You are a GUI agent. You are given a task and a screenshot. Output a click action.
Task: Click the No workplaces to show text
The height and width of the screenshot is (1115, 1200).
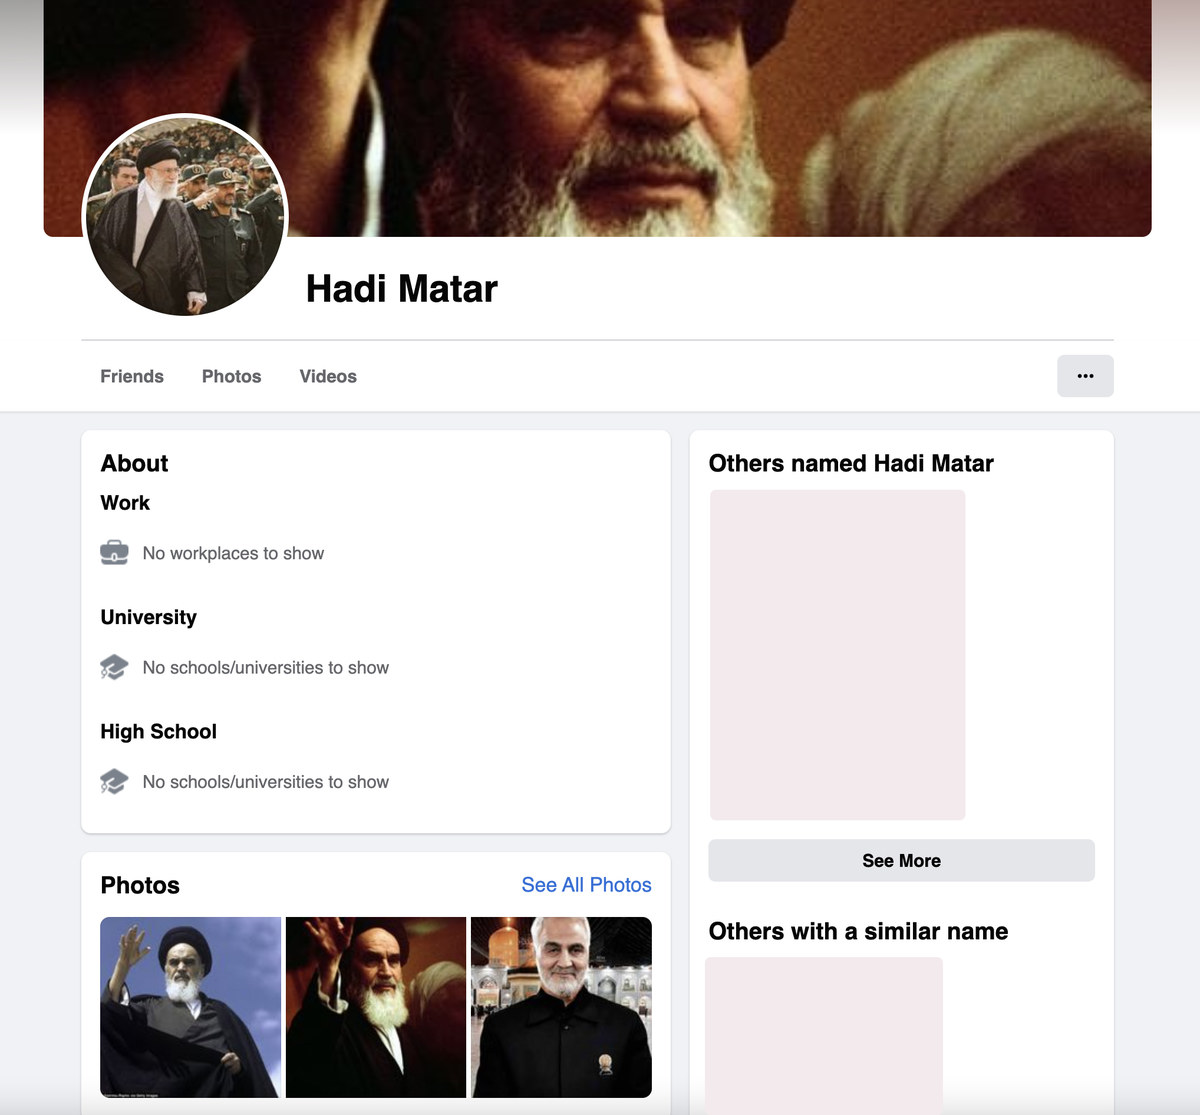coord(233,553)
